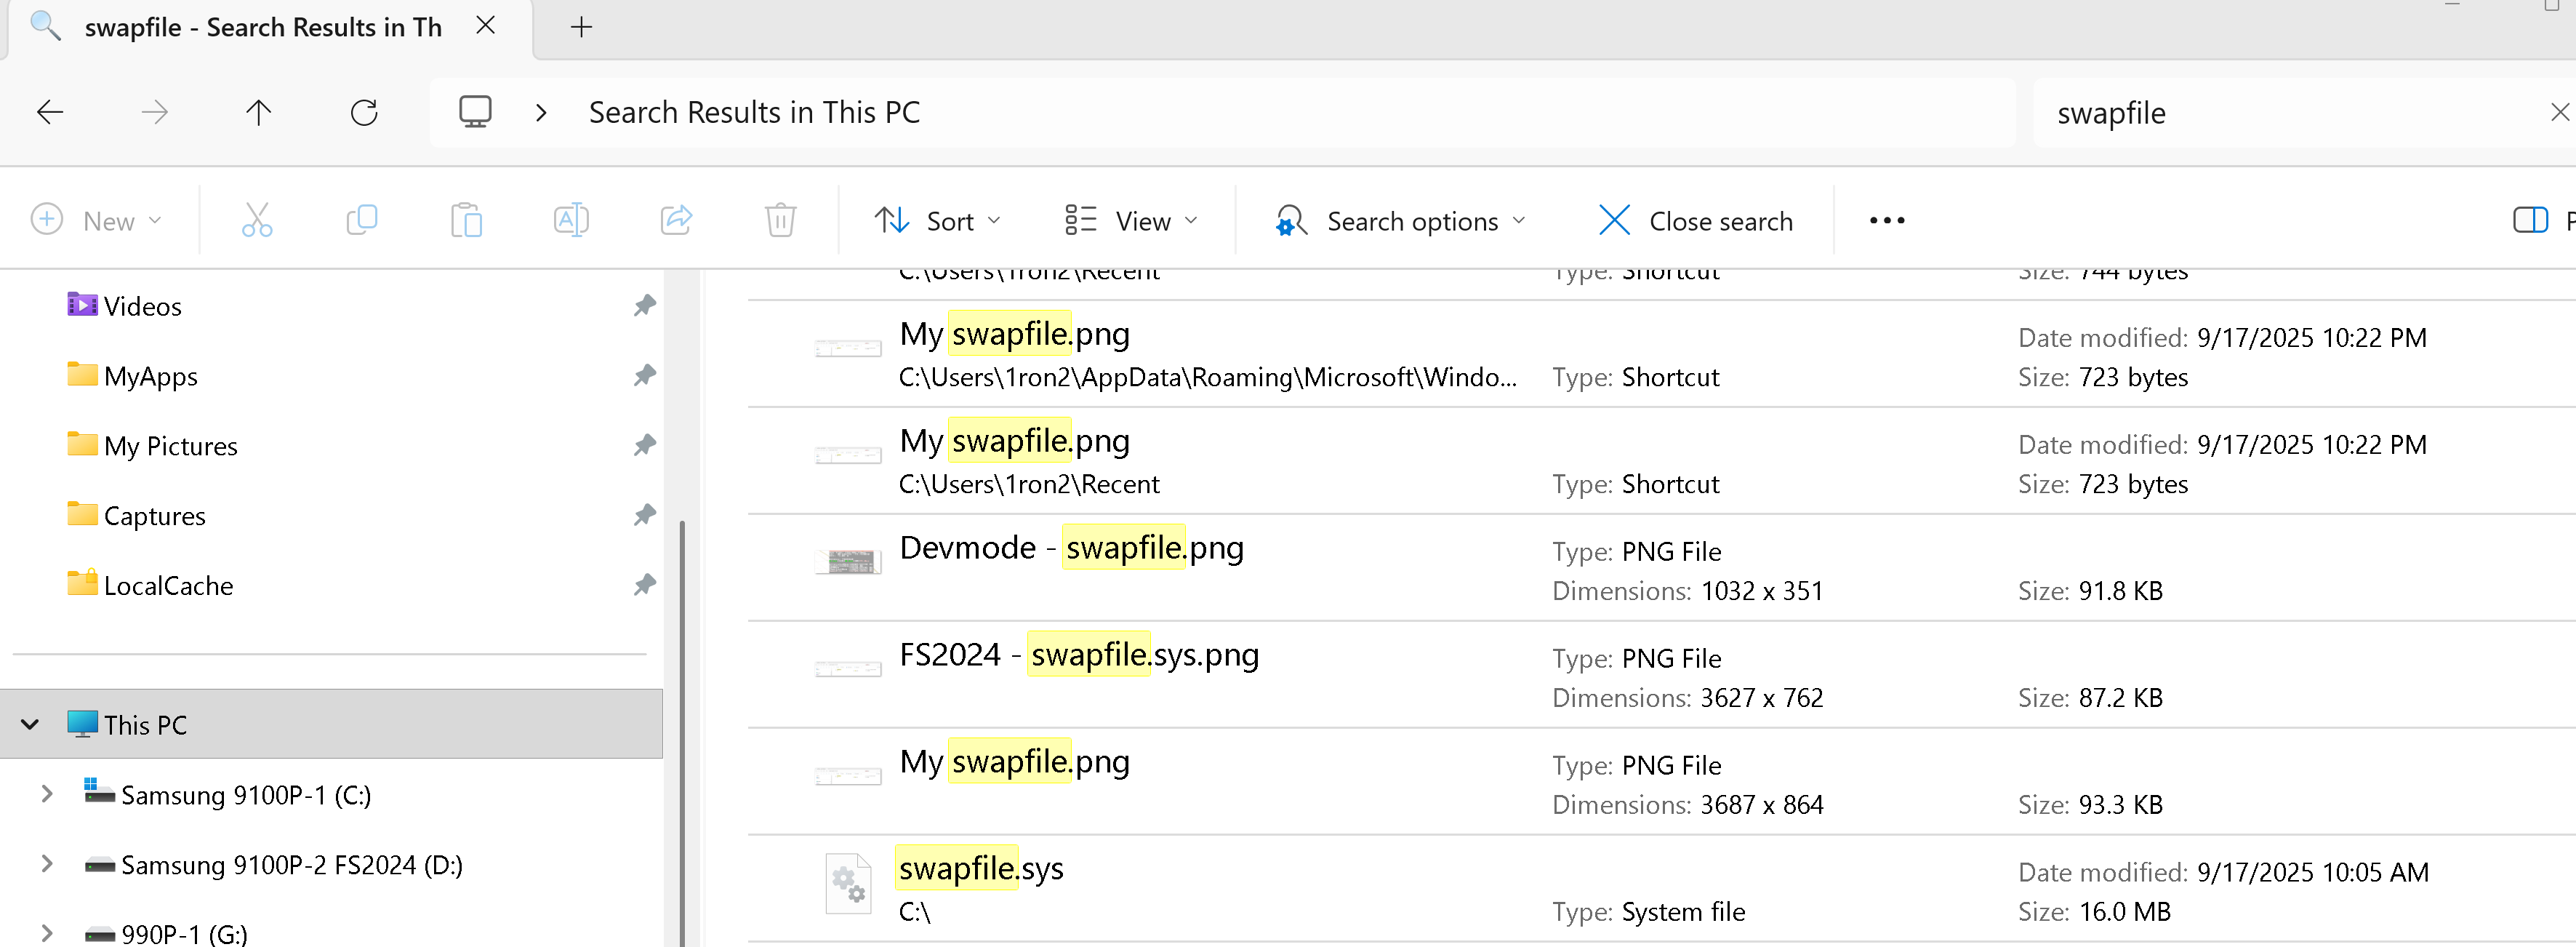2576x947 pixels.
Task: Collapse the This PC tree node
Action: tap(30, 724)
